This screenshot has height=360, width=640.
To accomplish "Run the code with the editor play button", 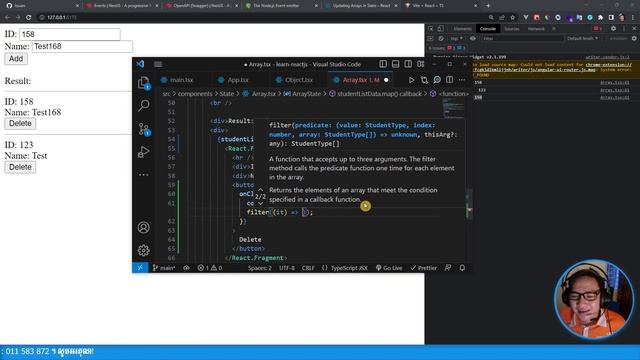I will click(x=411, y=80).
